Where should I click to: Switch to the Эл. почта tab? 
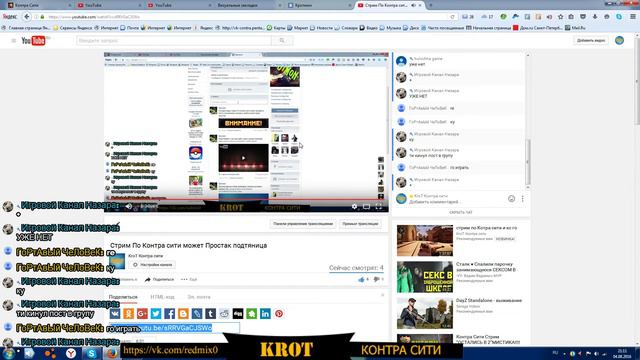[x=199, y=297]
